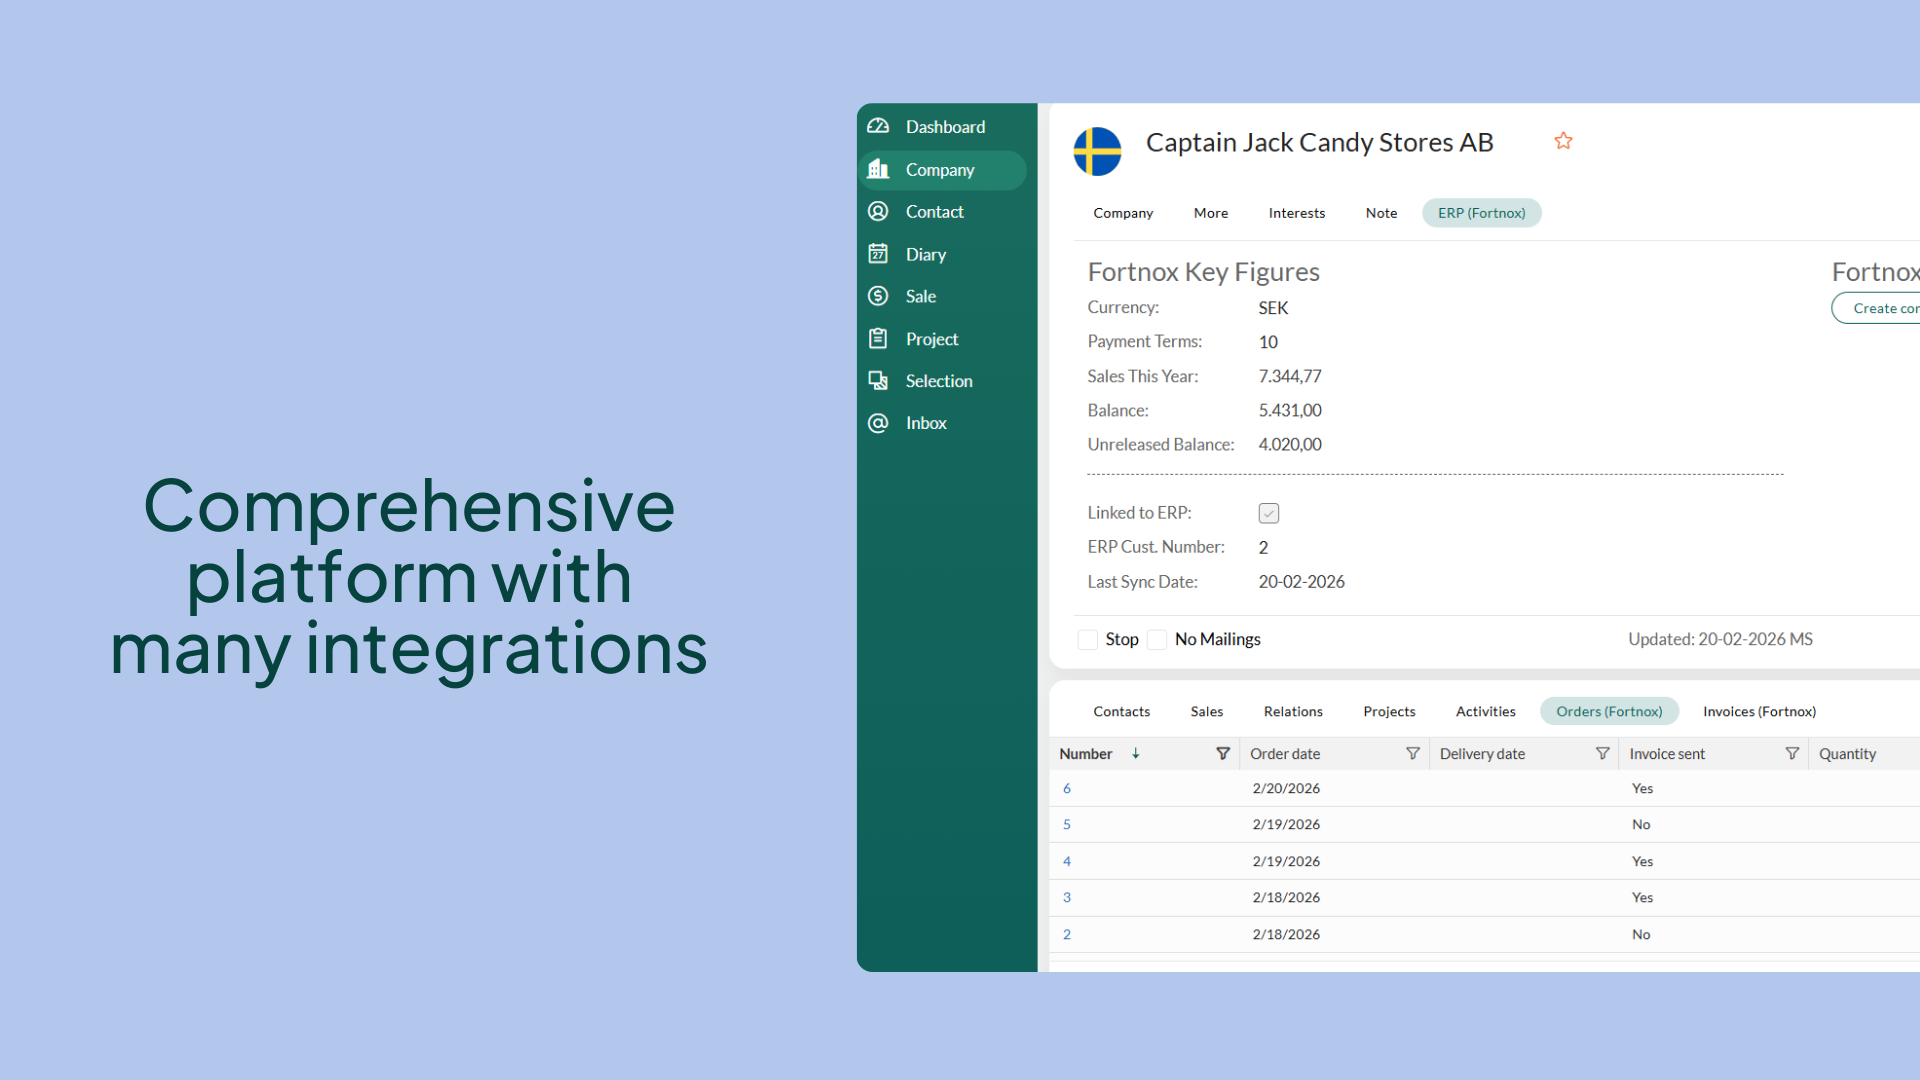Open the Project clipboard icon

(x=878, y=339)
